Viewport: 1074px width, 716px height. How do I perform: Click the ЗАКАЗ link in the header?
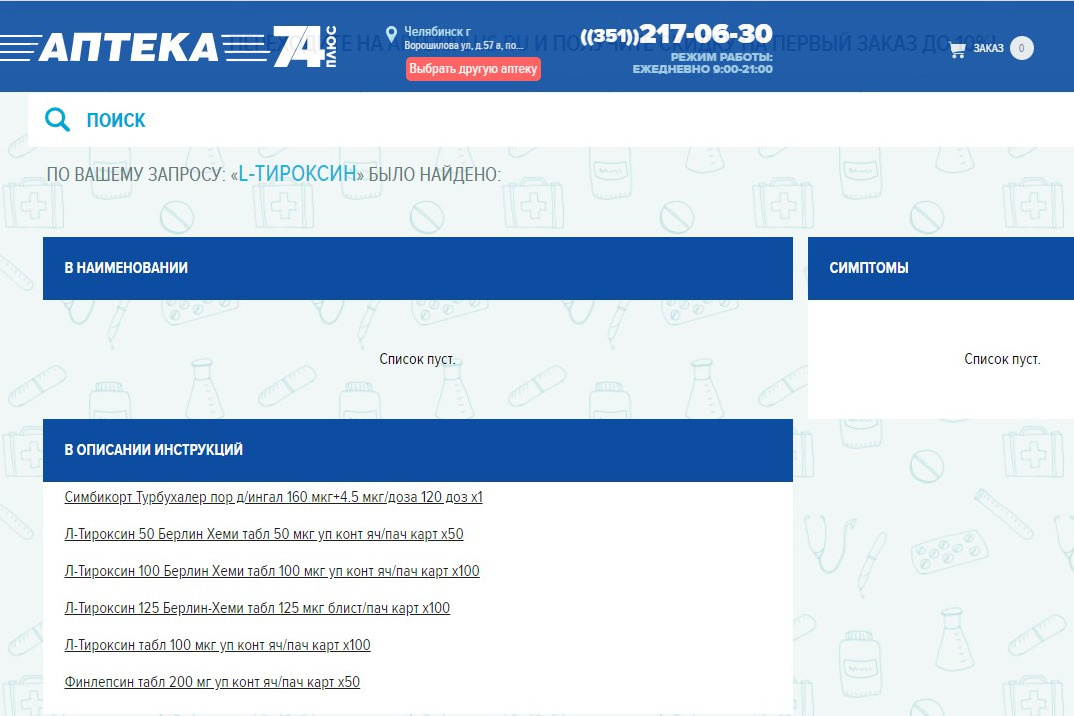tap(988, 48)
